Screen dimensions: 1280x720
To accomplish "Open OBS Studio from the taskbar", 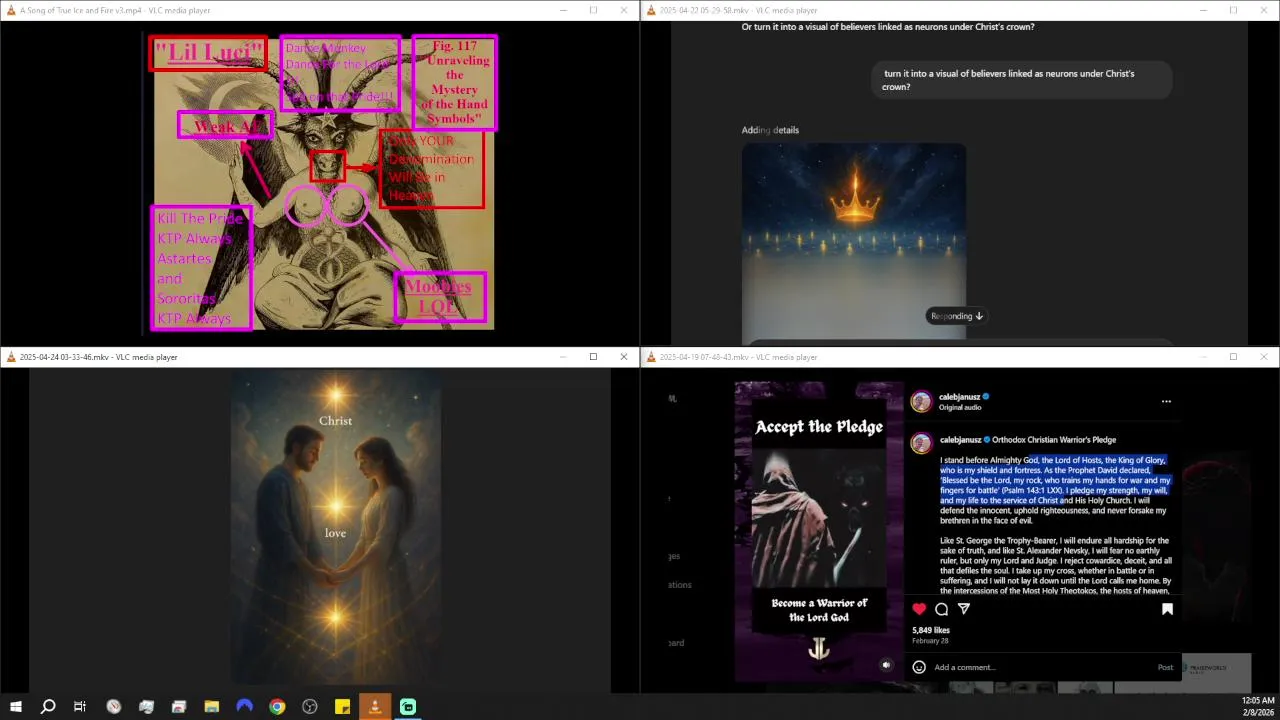I will (x=310, y=706).
